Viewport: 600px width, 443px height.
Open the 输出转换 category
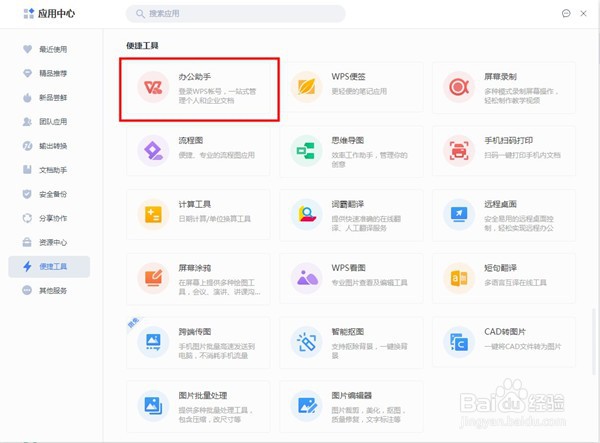coord(49,146)
